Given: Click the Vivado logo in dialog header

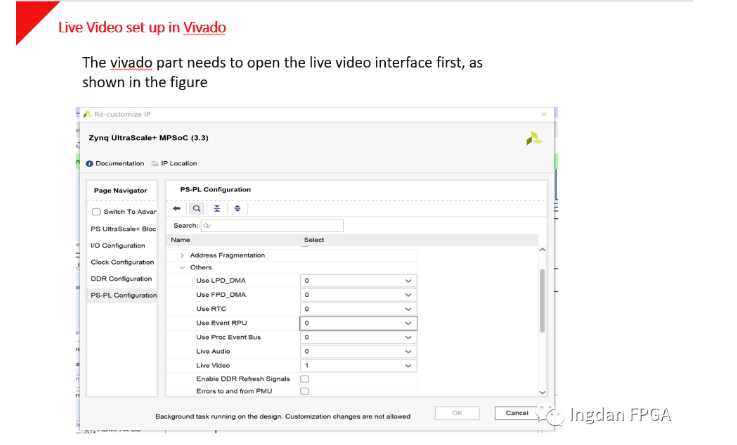Looking at the screenshot, I should [x=534, y=139].
